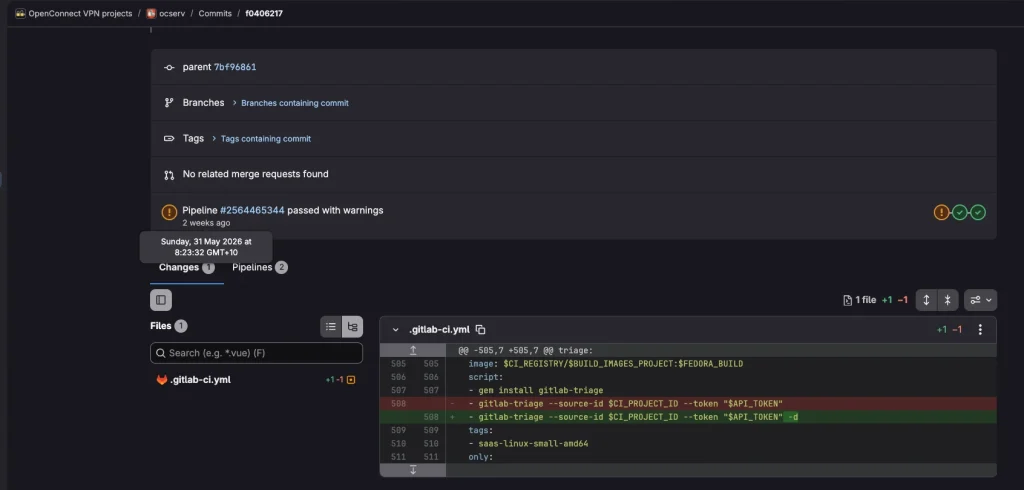Open the diff file more-options menu
The image size is (1024, 490).
[x=980, y=330]
